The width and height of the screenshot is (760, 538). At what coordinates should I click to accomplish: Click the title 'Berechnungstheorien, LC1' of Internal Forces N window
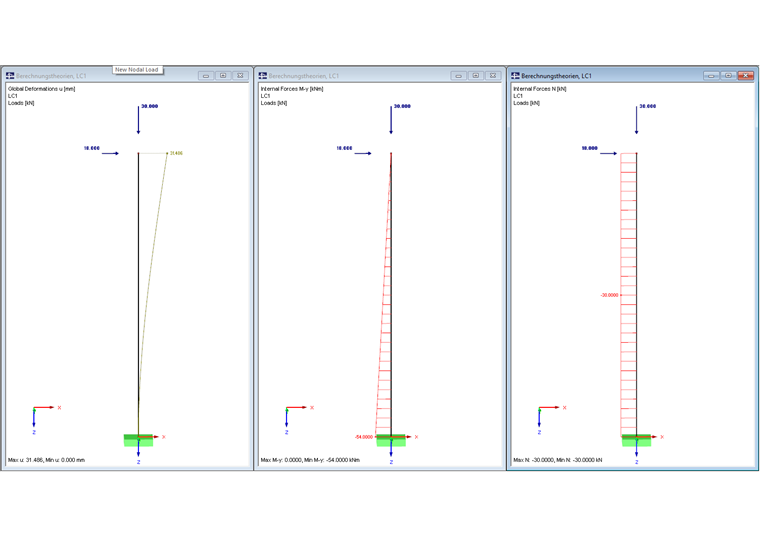[x=556, y=76]
